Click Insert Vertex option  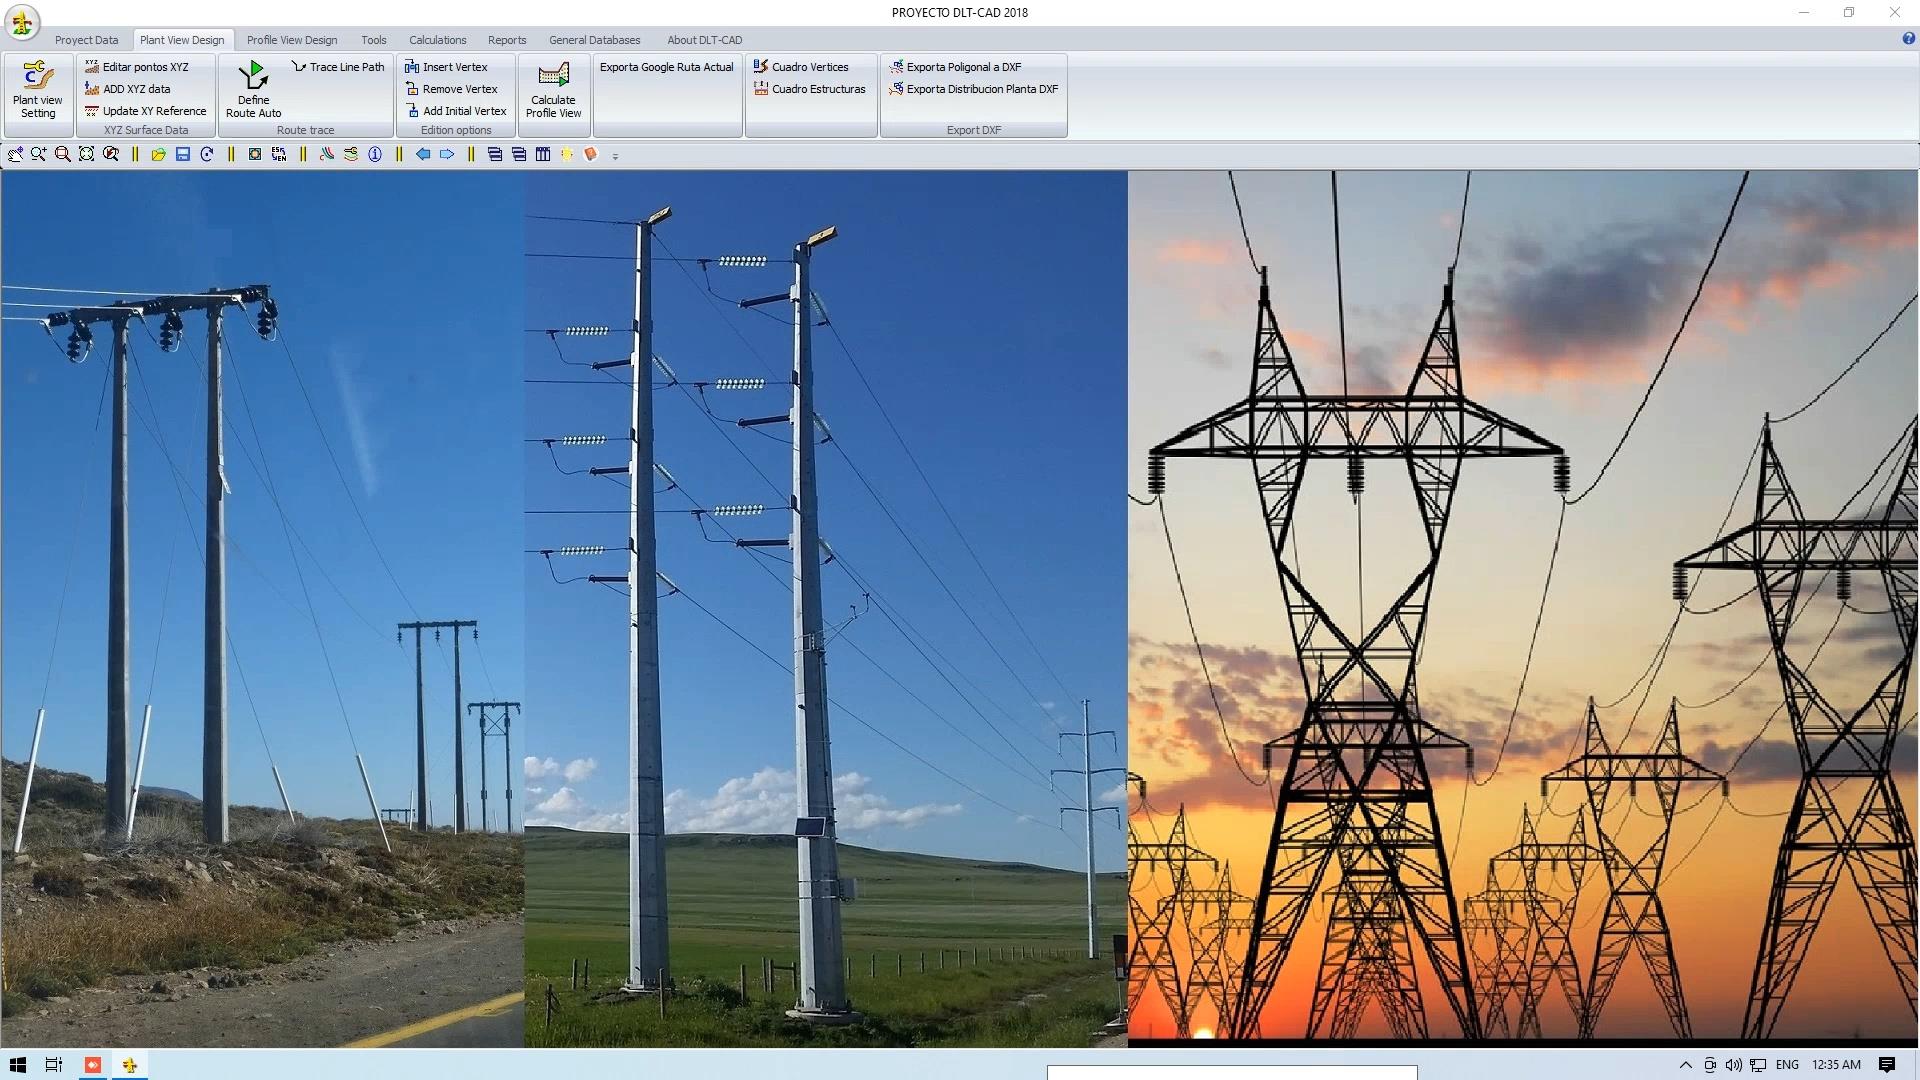446,67
